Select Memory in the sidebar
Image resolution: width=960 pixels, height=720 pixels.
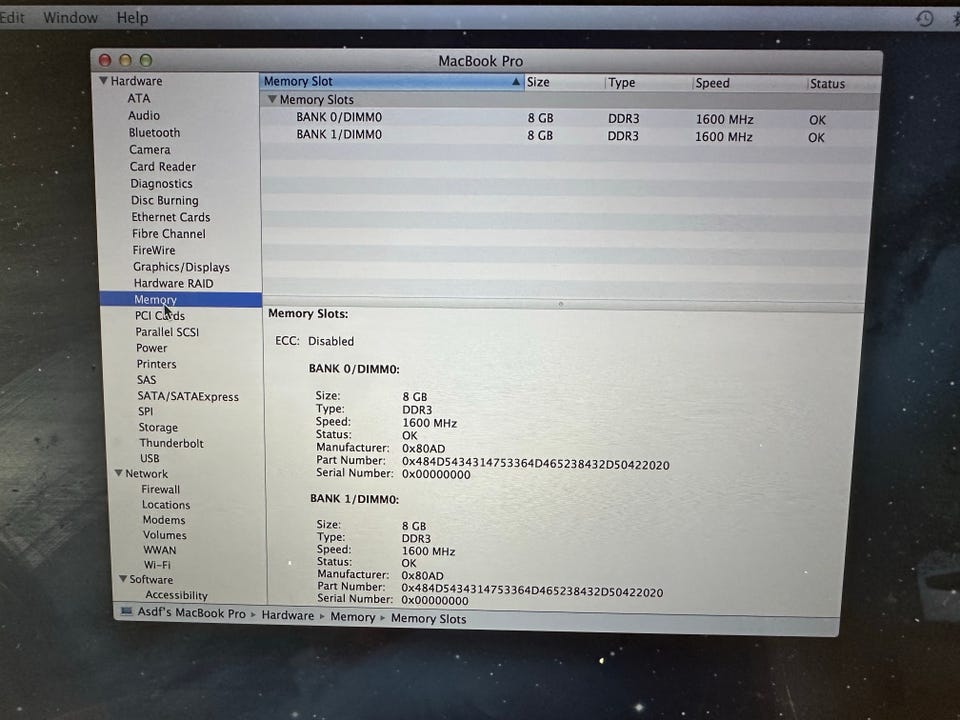point(181,299)
